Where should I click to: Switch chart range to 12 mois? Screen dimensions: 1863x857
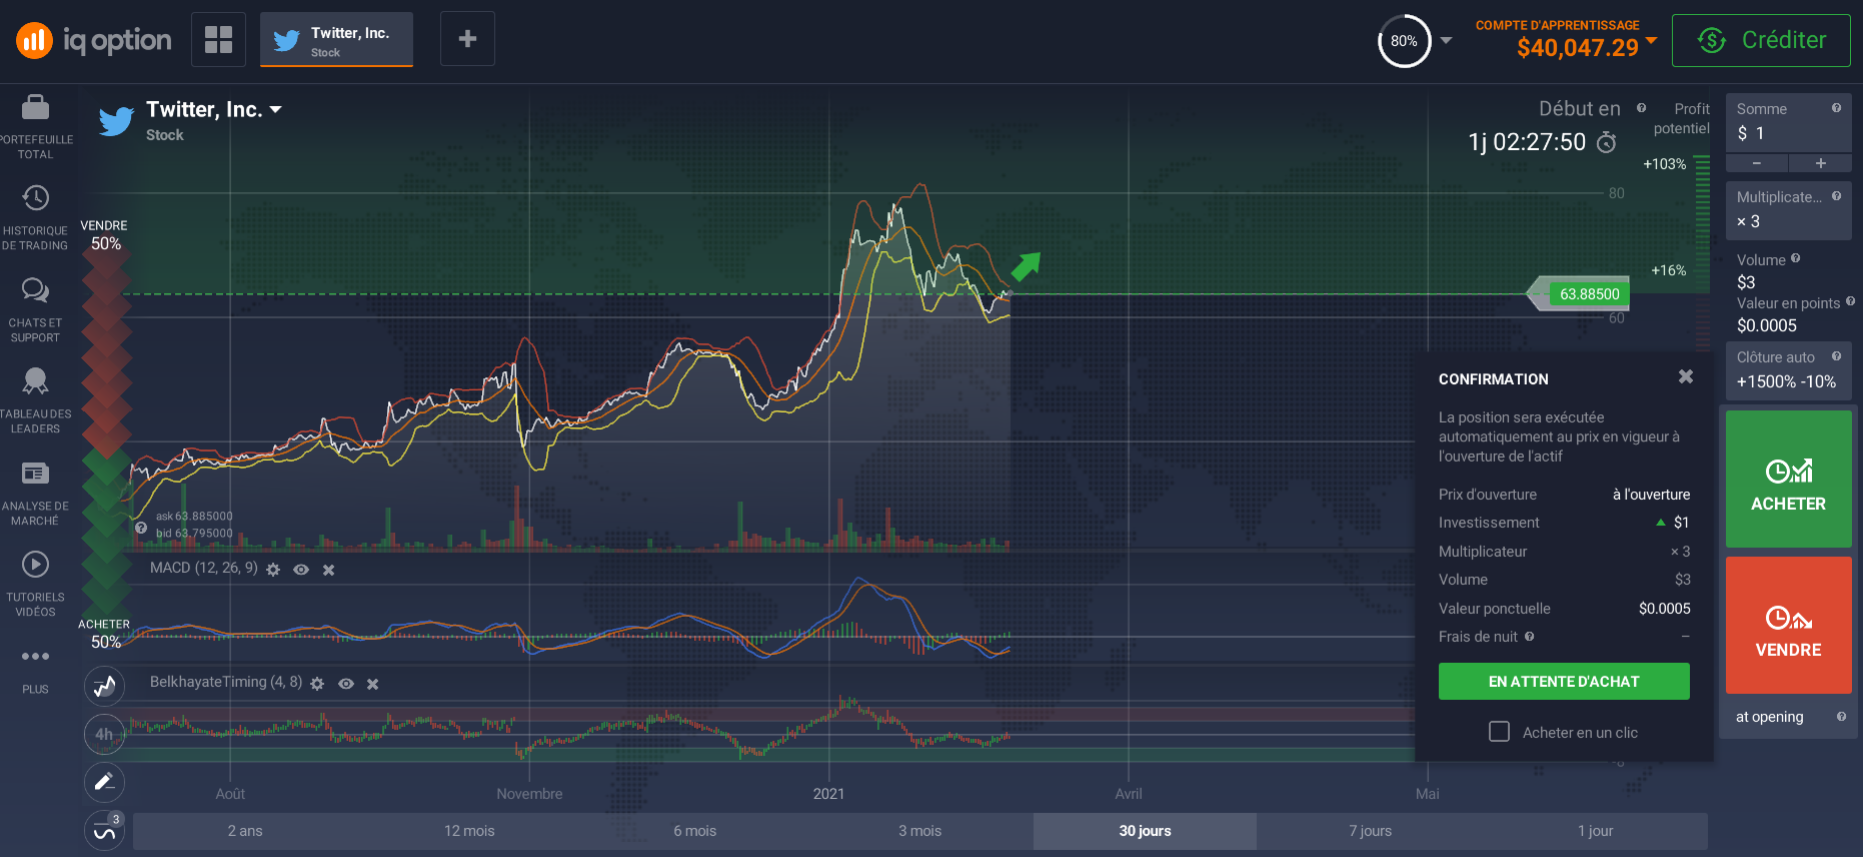point(469,831)
